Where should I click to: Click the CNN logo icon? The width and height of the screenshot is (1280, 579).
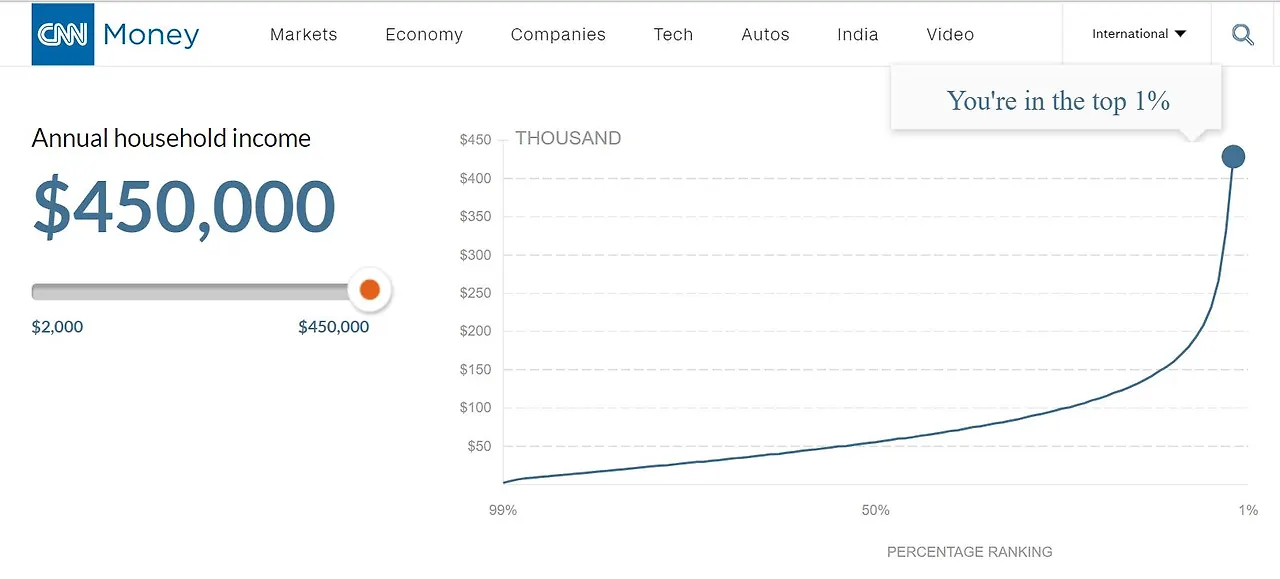pos(63,34)
